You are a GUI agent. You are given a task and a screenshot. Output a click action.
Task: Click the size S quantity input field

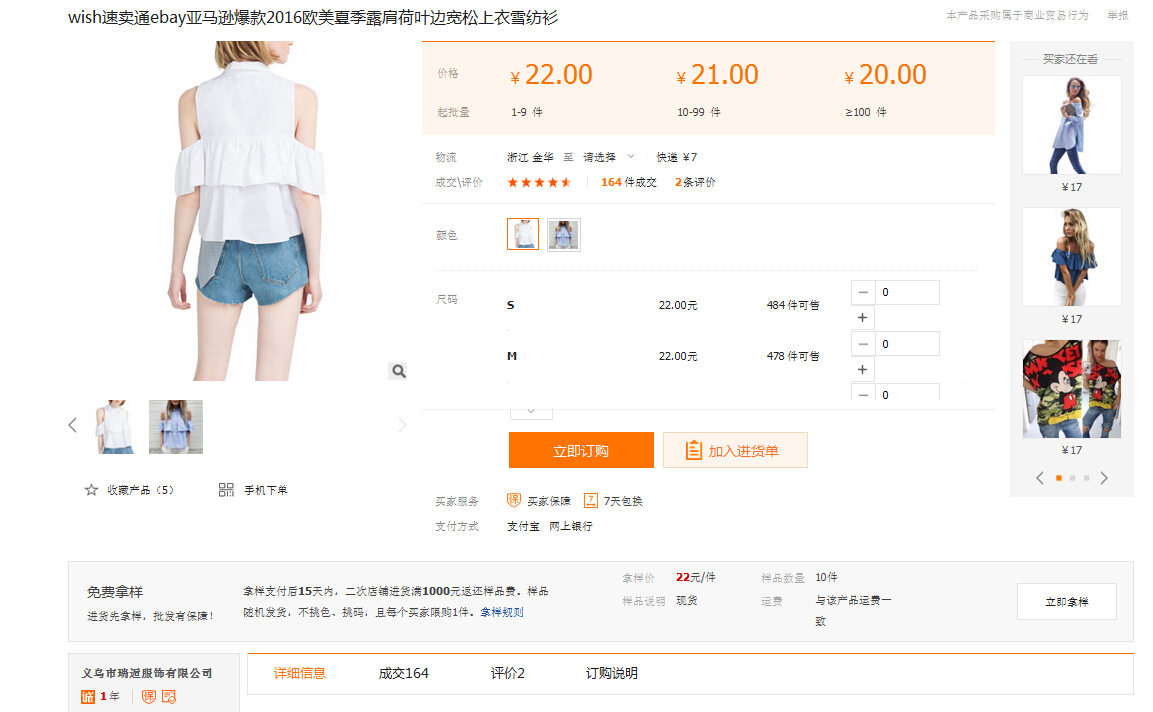tap(907, 293)
